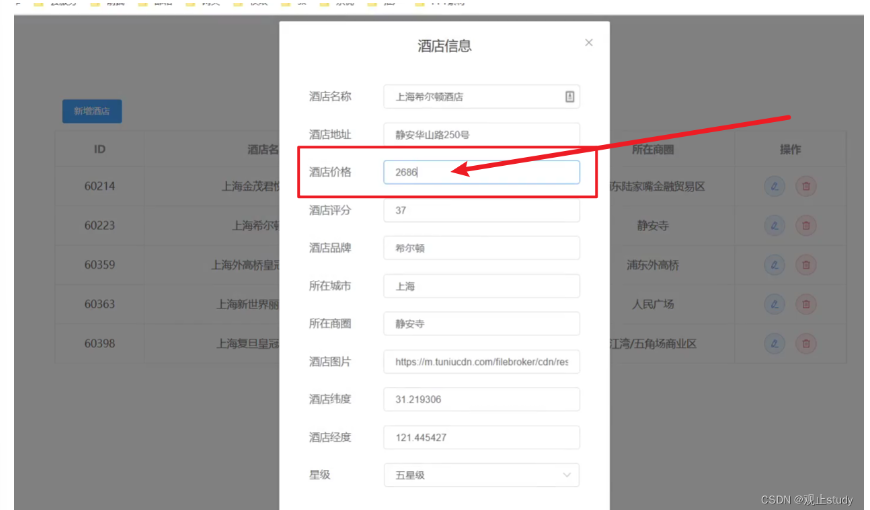Focus the 酒店经度 input field
This screenshot has height=510, width=870.
point(482,437)
